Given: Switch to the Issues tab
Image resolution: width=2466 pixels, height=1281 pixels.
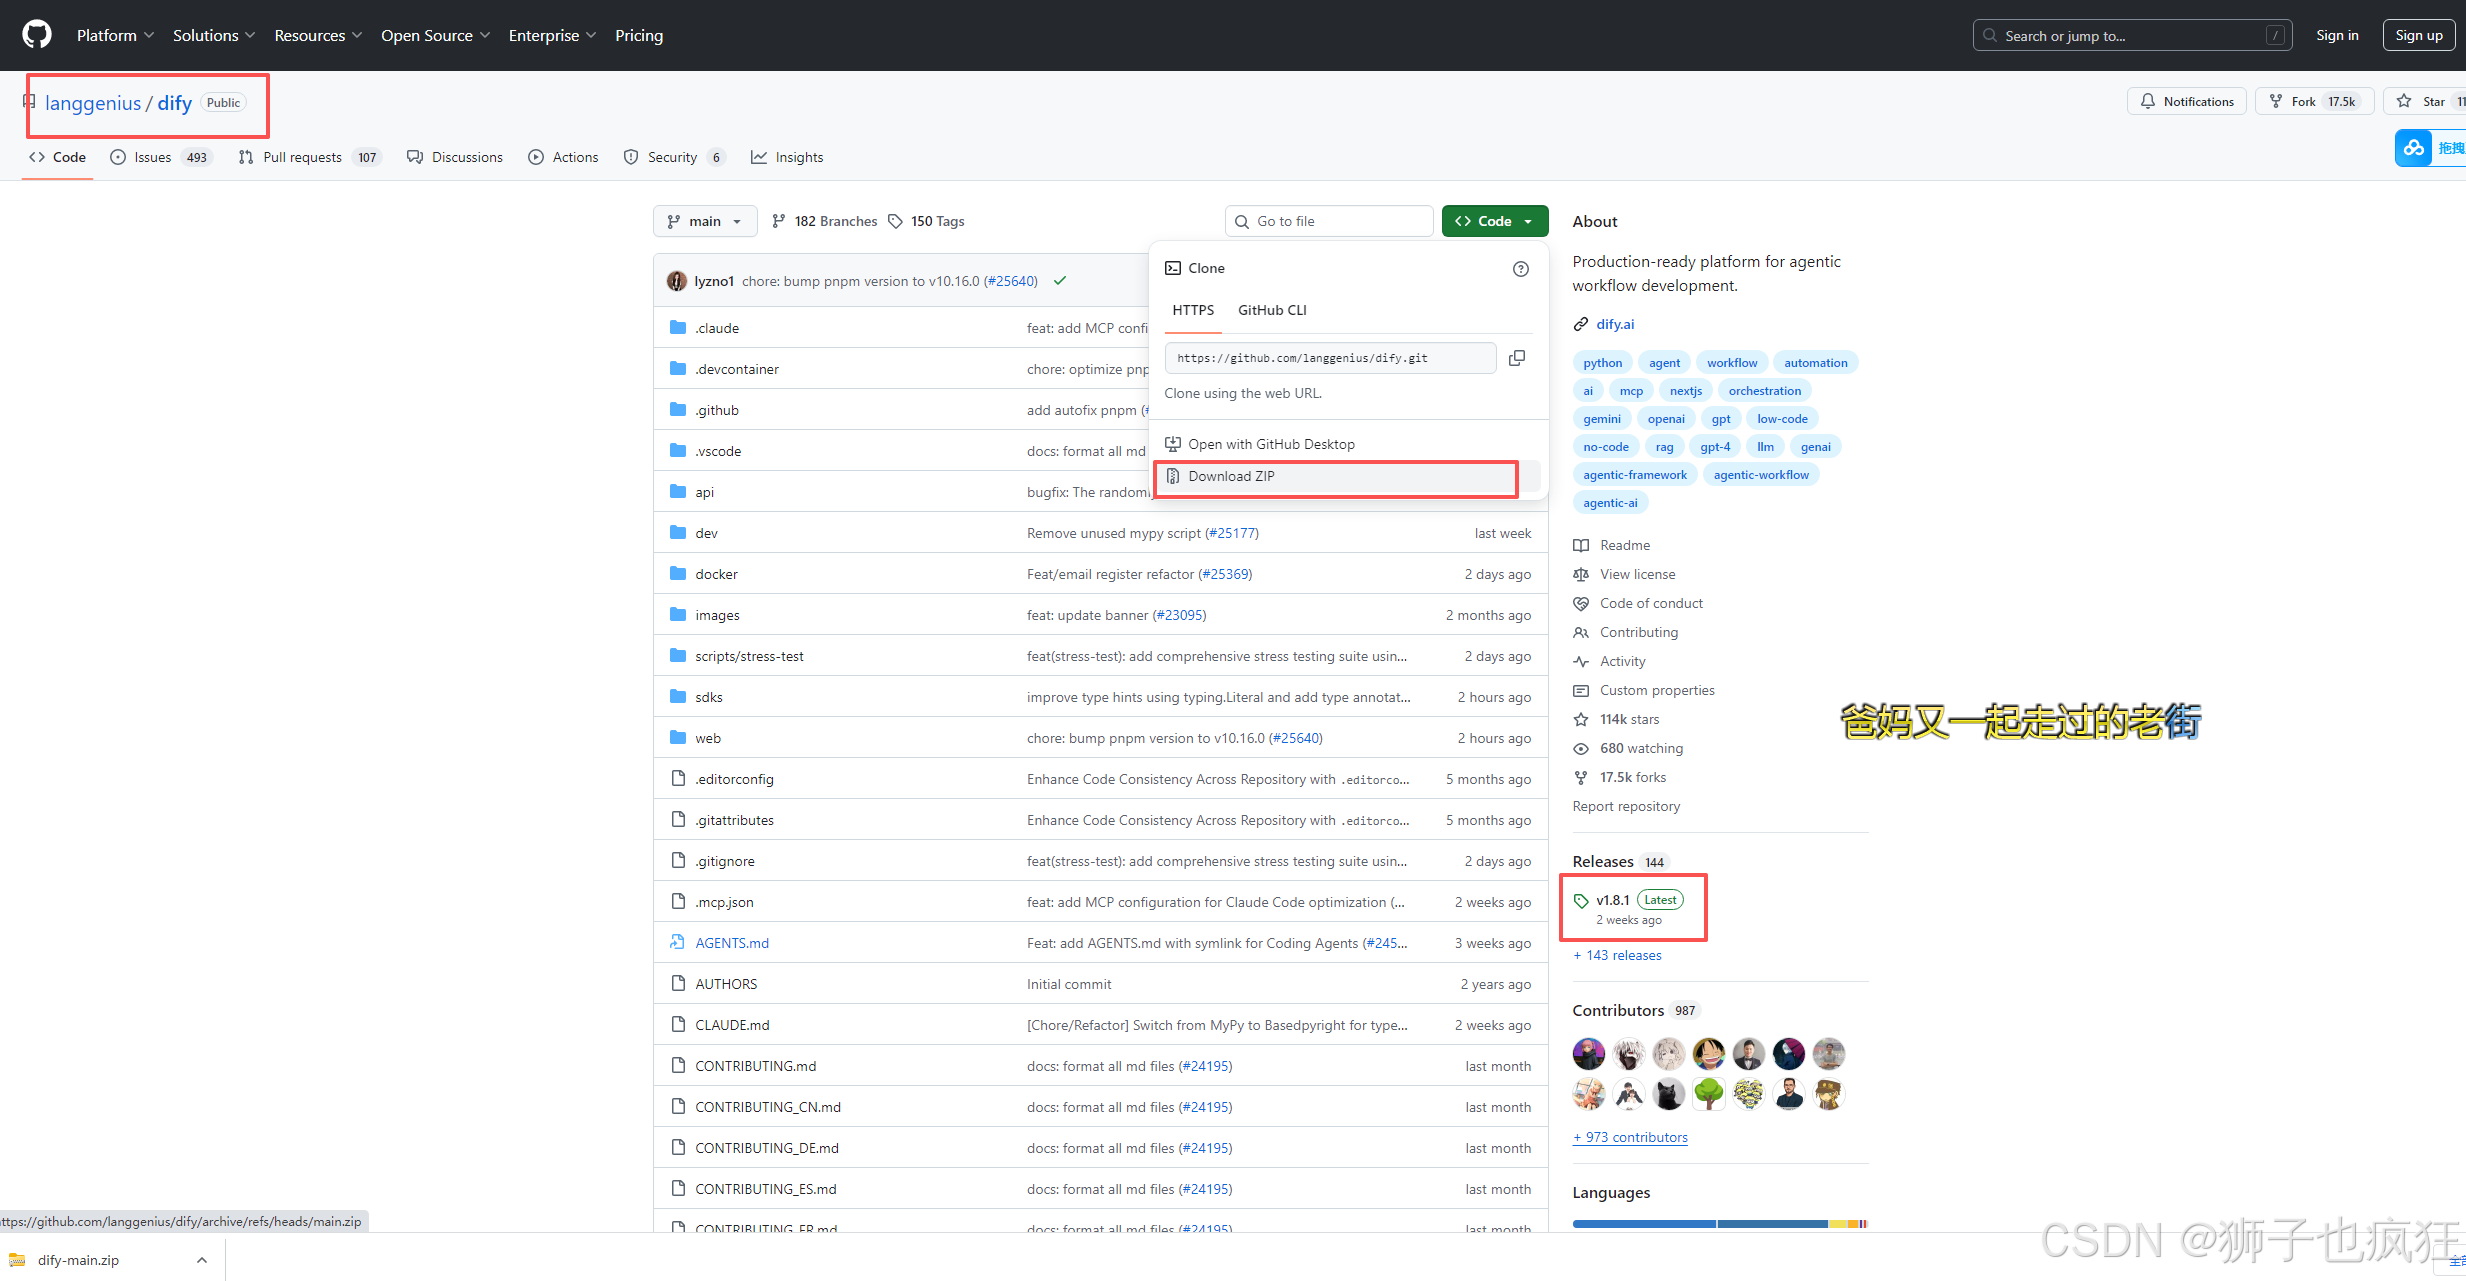Looking at the screenshot, I should pos(160,157).
